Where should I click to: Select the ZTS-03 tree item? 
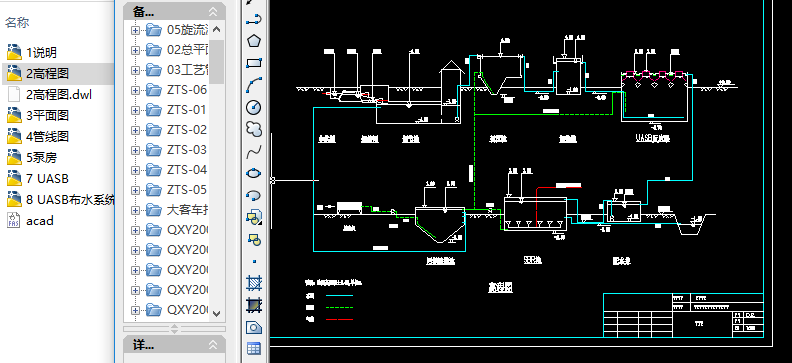pyautogui.click(x=187, y=150)
